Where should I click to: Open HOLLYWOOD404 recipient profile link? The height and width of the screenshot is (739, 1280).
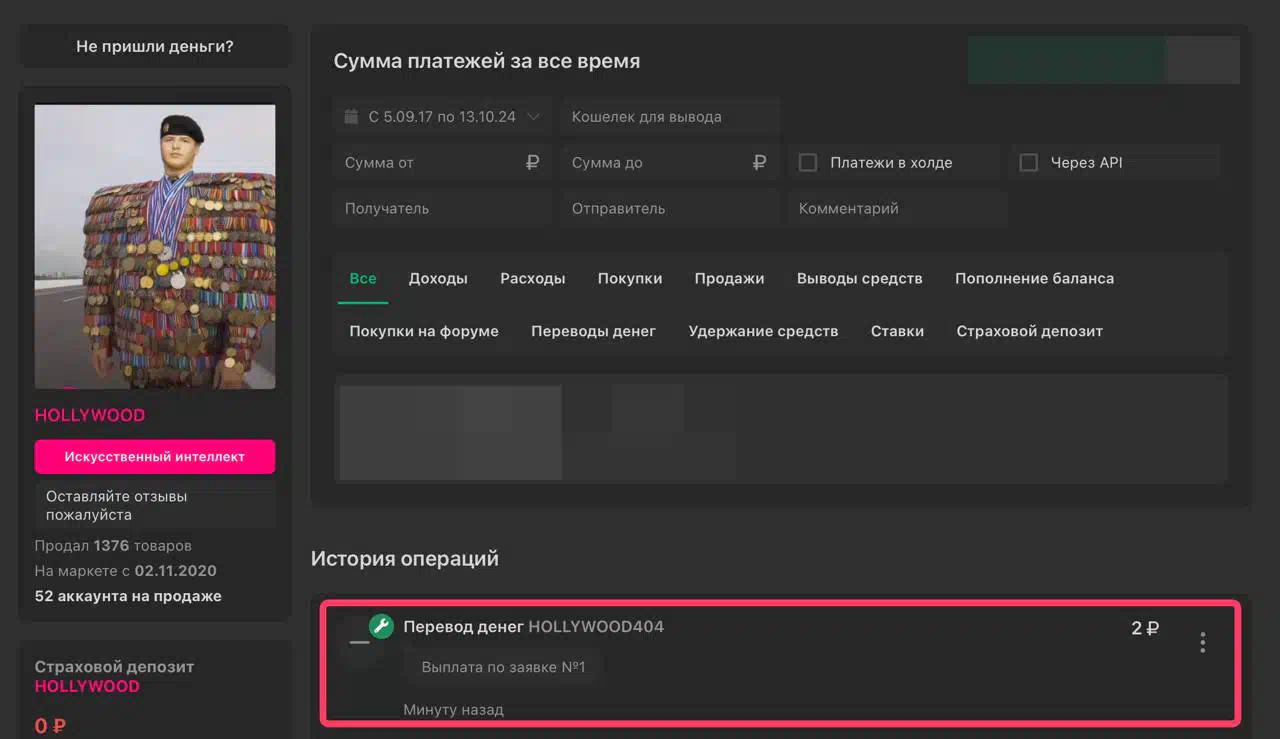(x=596, y=627)
